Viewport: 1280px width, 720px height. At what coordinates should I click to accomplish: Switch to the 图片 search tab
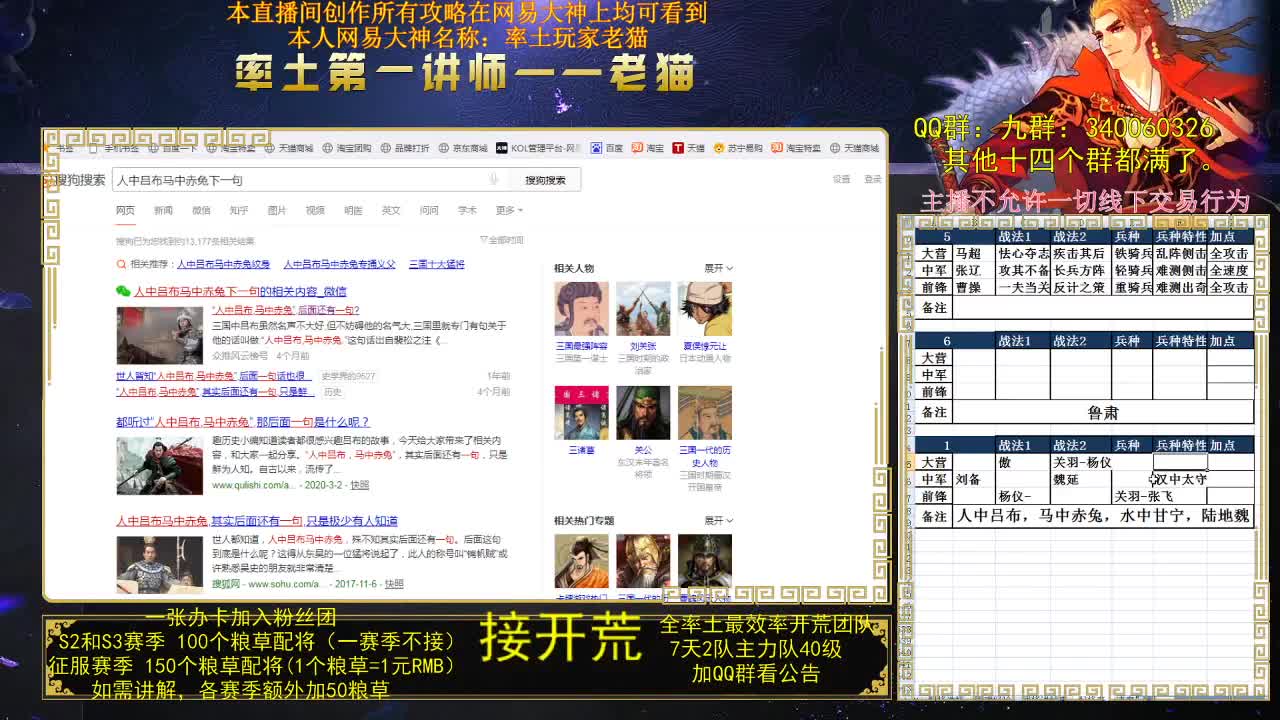tap(275, 210)
